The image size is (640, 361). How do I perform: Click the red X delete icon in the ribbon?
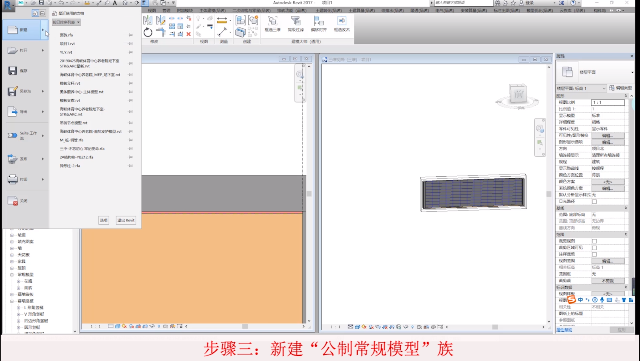coord(189,34)
